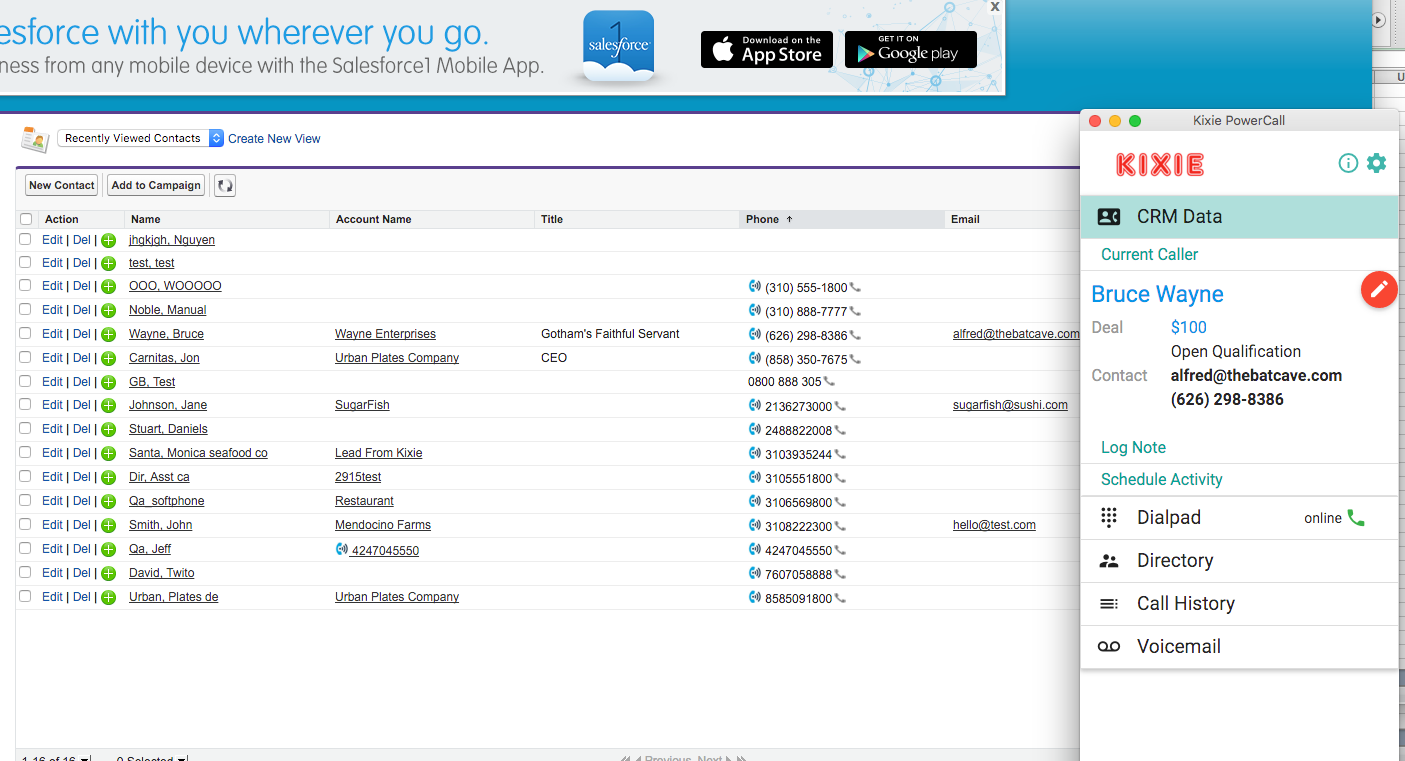Click phone handset icon after 8585091800
Viewport: 1405px width, 761px height.
840,598
